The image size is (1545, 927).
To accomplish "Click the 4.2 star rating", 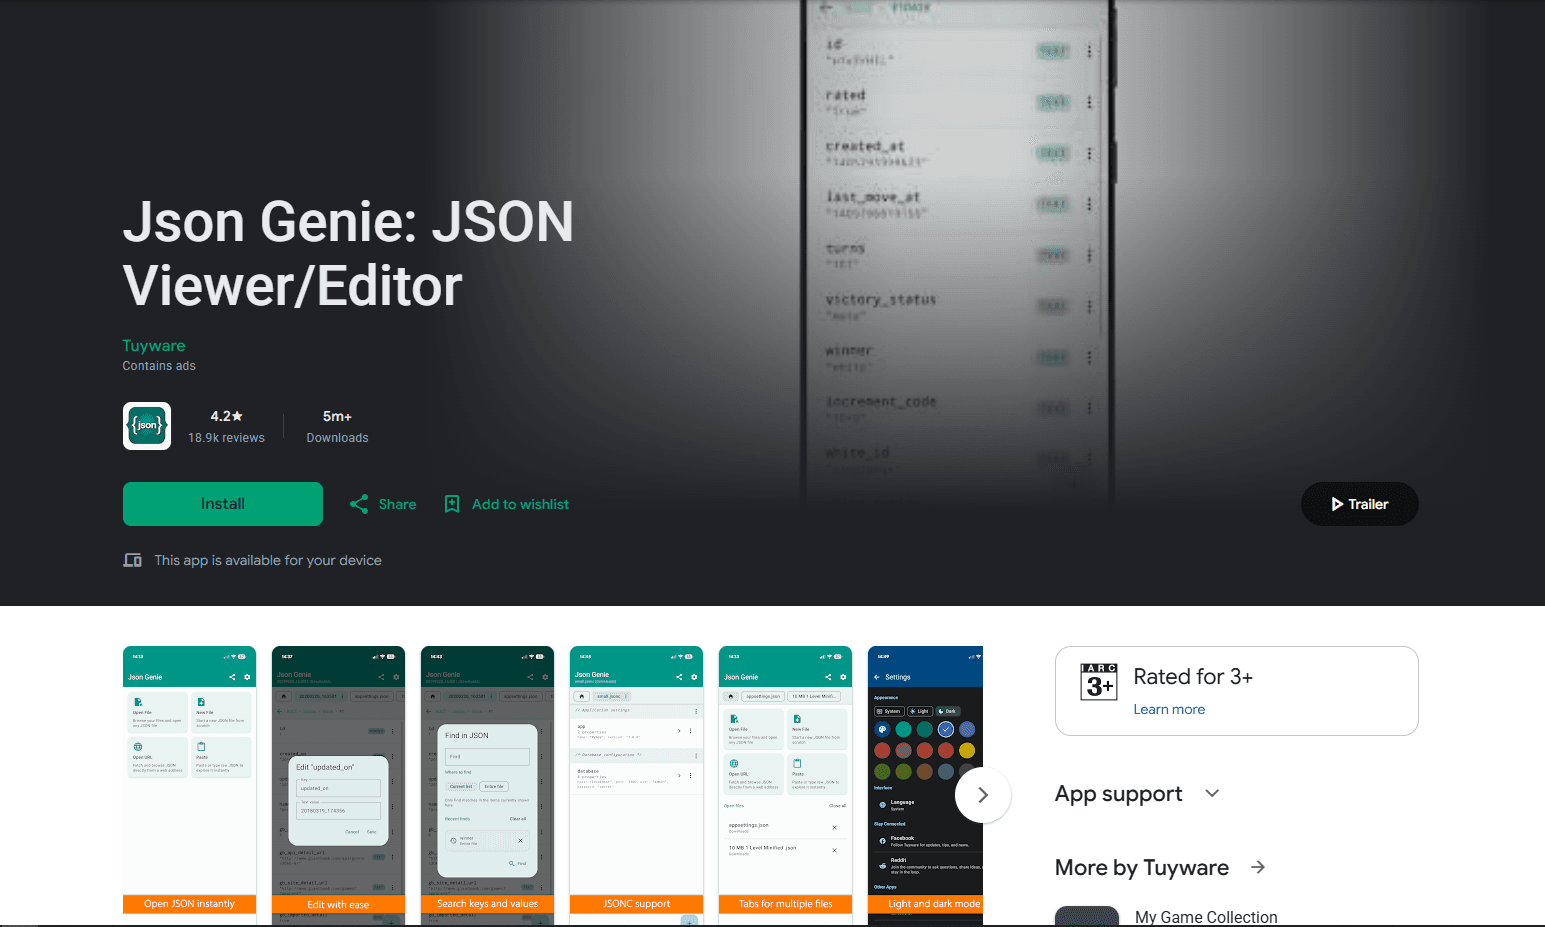I will (x=226, y=416).
